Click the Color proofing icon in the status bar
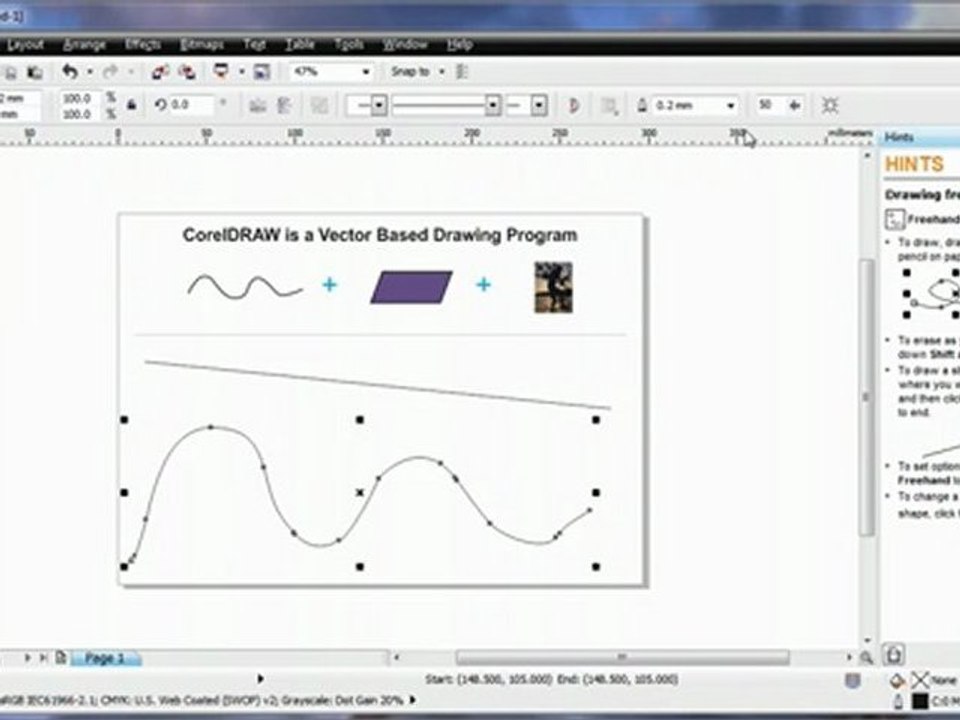The width and height of the screenshot is (960, 720). click(x=852, y=680)
